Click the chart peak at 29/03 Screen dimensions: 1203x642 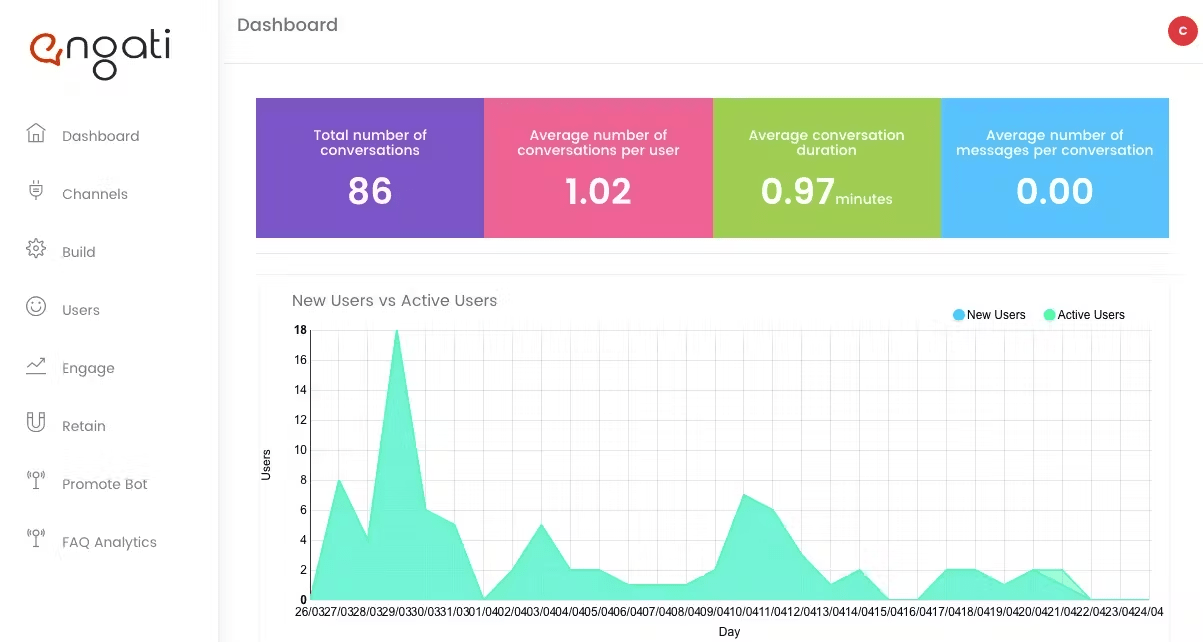pos(397,330)
